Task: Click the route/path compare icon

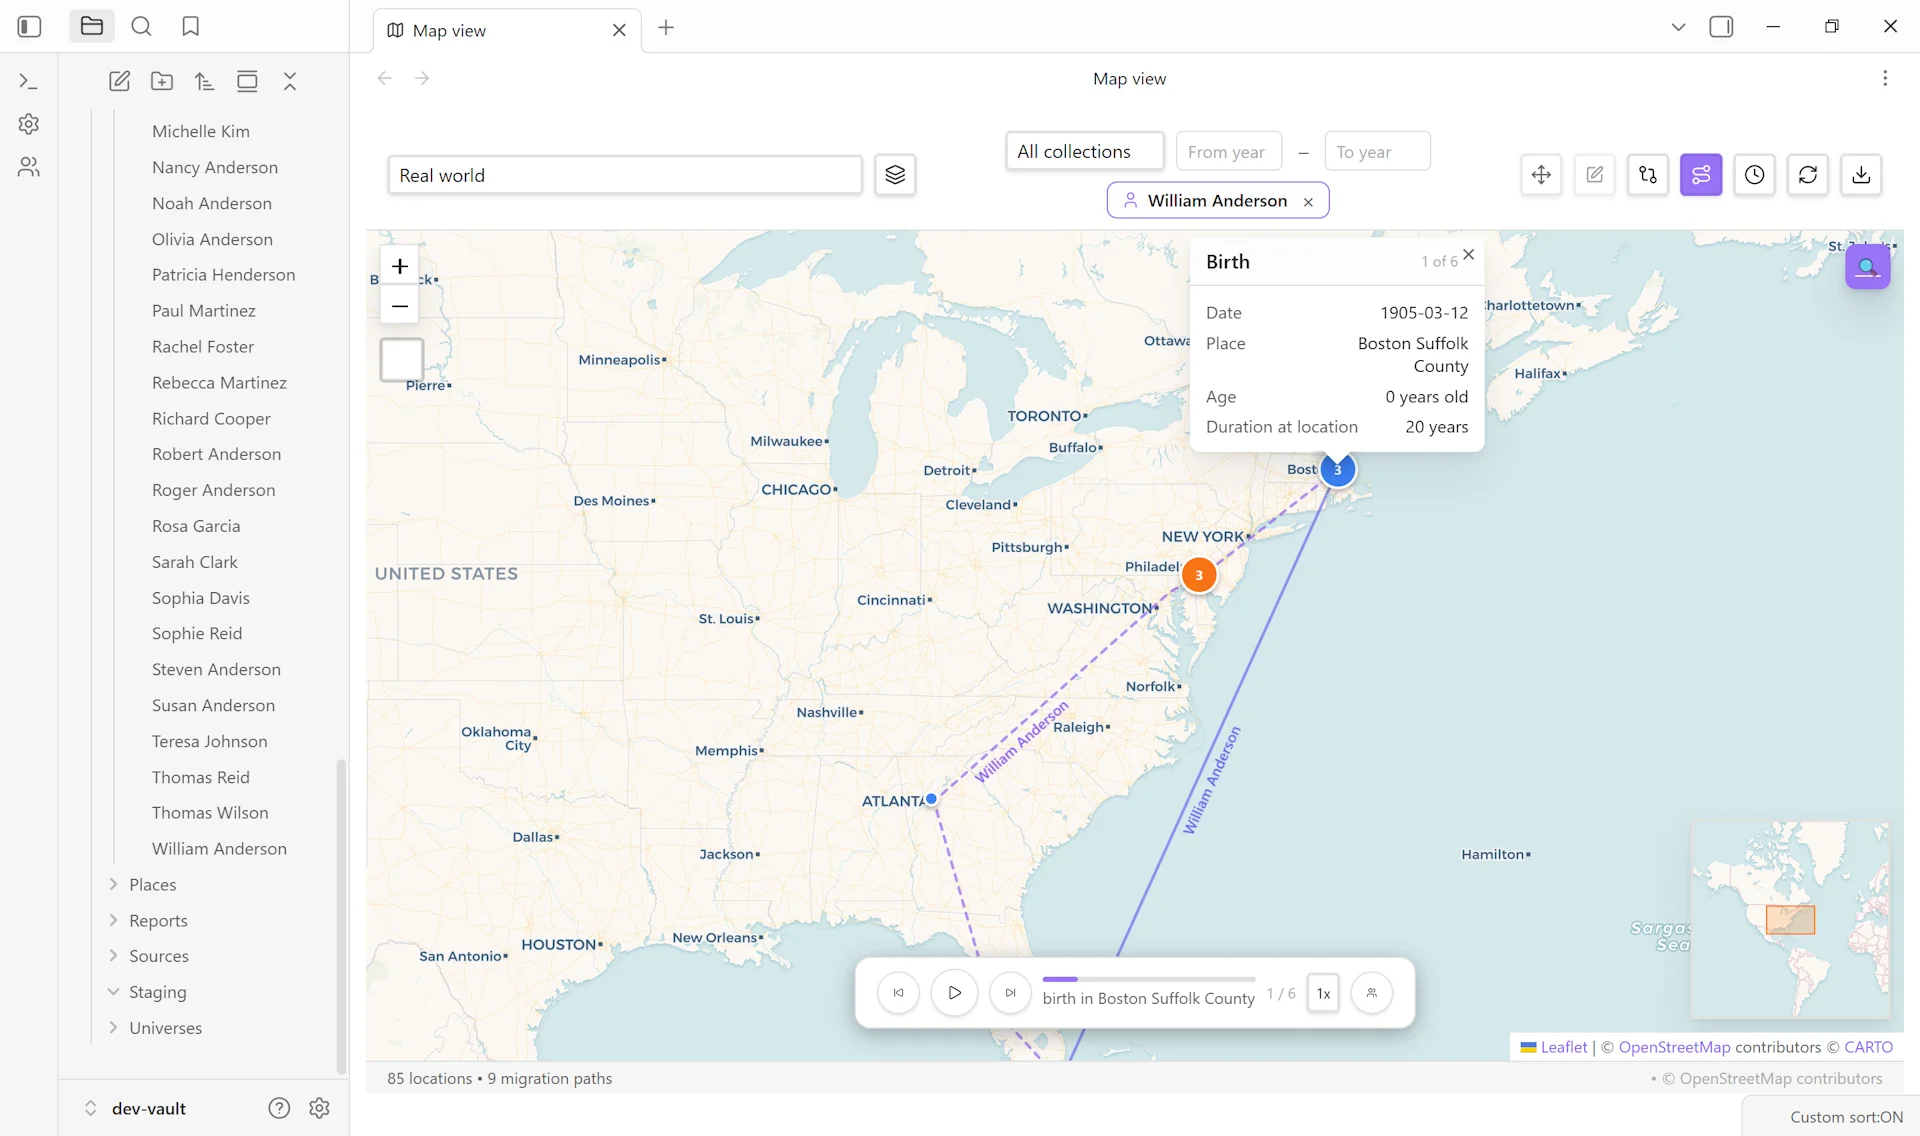Action: pos(1648,175)
